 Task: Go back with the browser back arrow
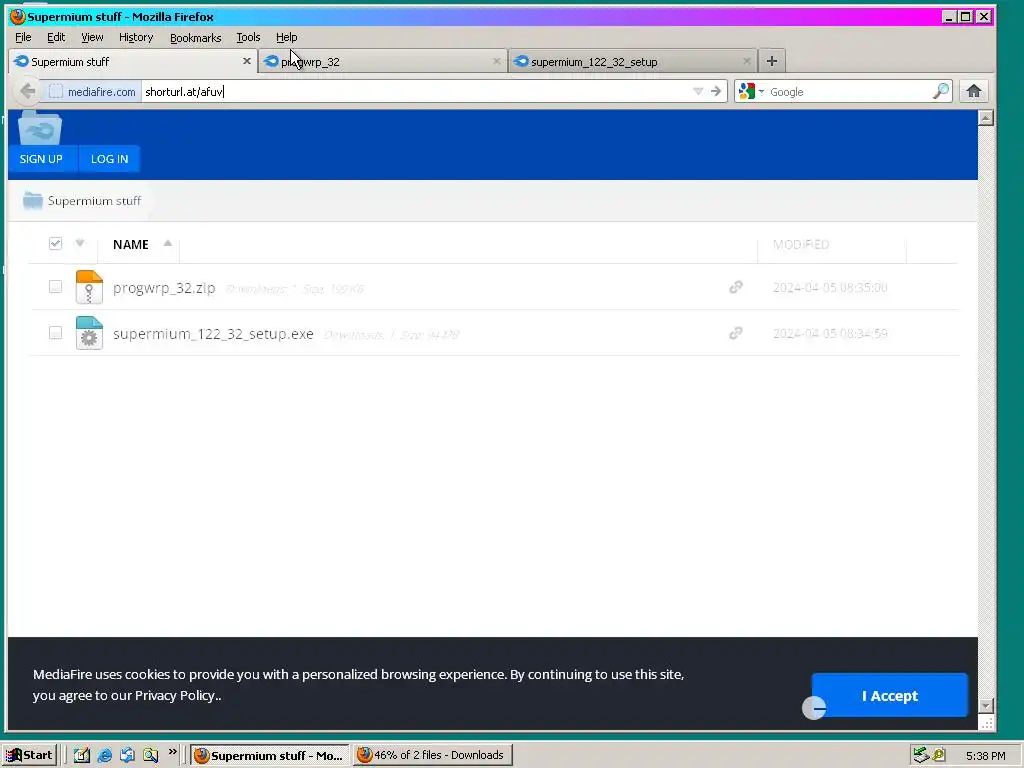[27, 91]
